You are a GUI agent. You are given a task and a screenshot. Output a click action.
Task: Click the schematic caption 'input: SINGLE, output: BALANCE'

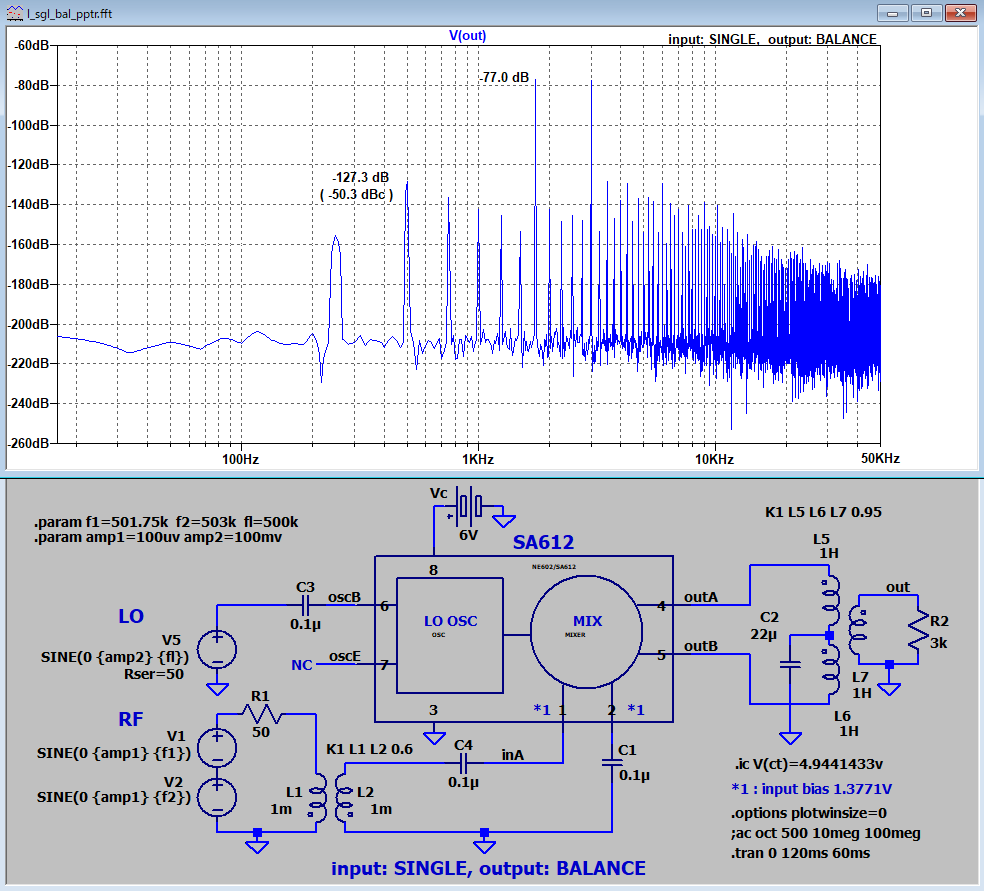click(x=488, y=868)
